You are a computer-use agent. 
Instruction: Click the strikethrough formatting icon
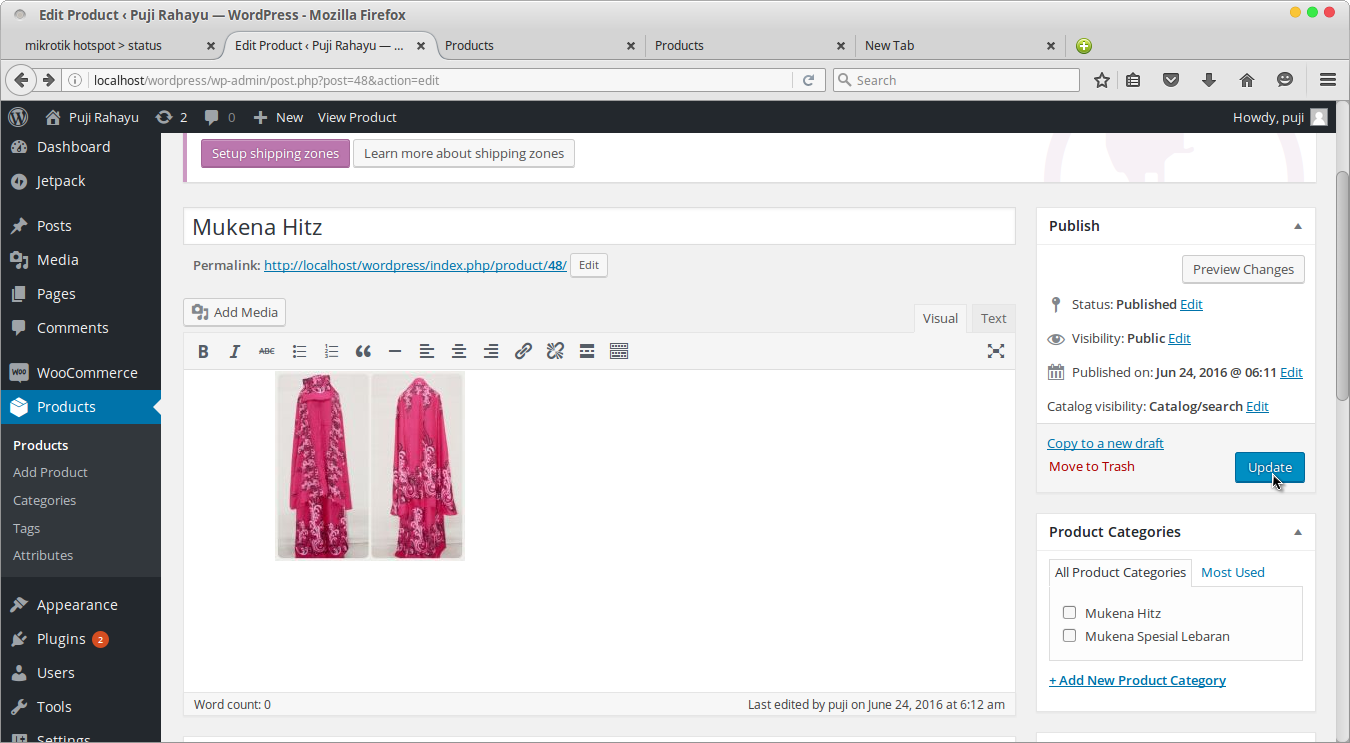click(x=266, y=351)
